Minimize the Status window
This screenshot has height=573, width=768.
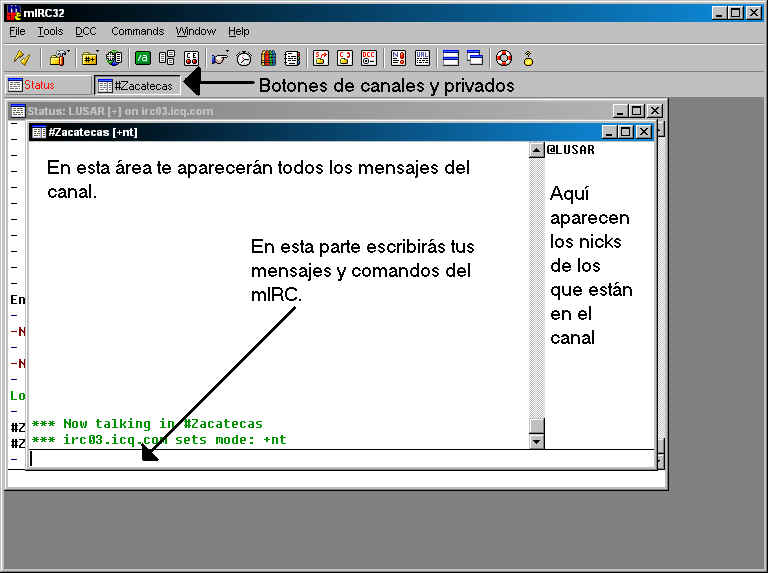[620, 111]
